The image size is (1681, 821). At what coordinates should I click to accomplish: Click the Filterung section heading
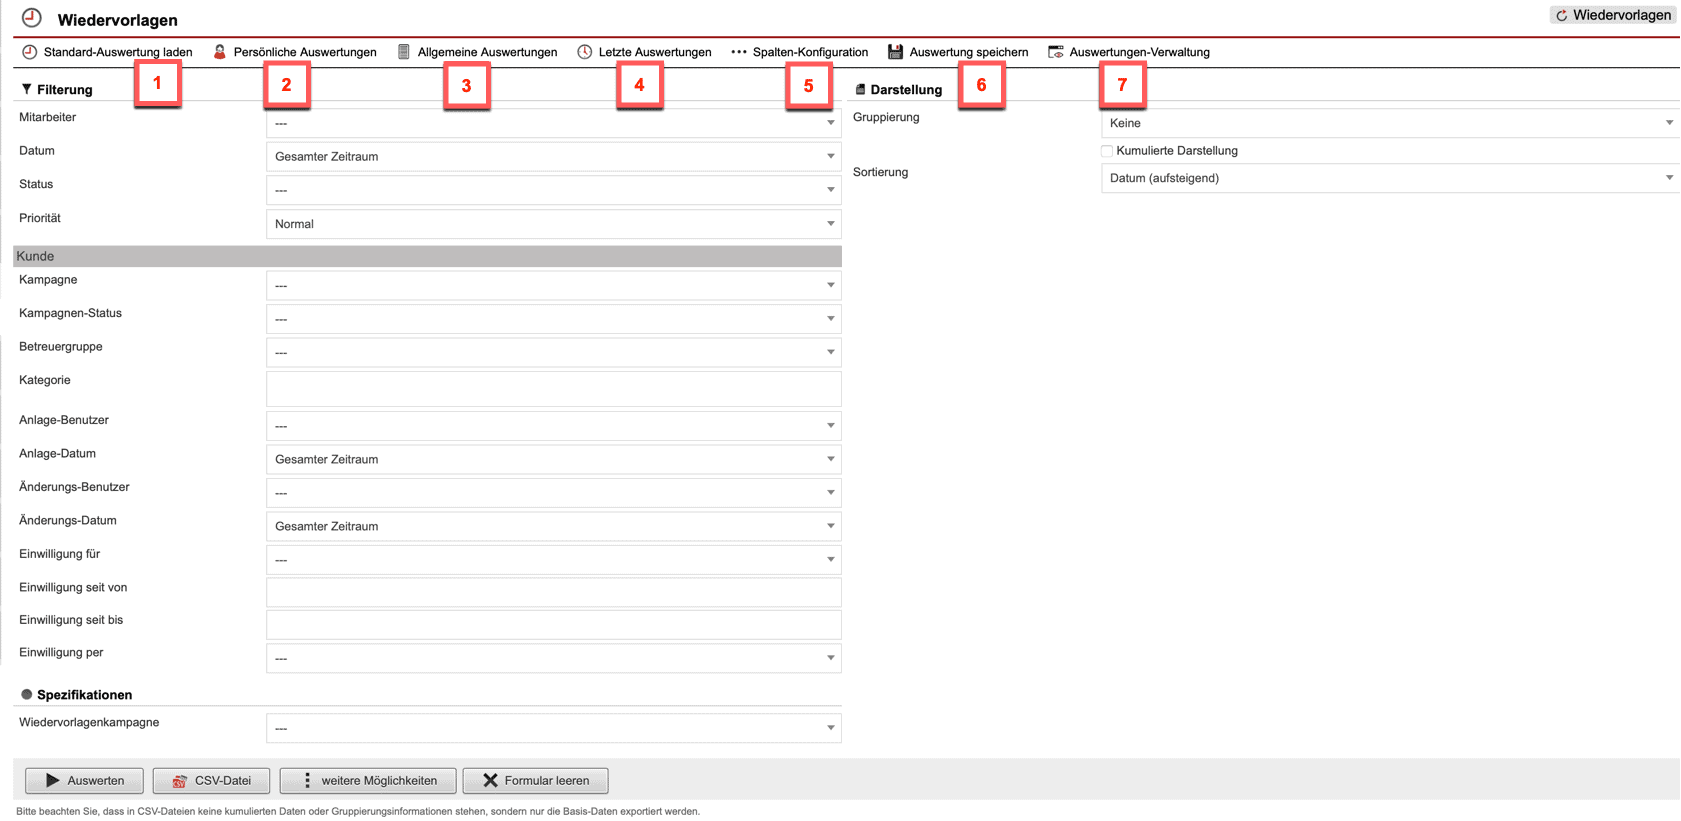(65, 89)
